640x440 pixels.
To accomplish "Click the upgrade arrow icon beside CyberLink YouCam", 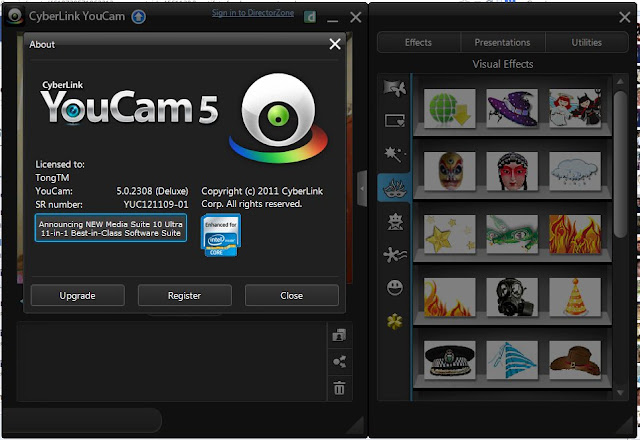I will 139,17.
